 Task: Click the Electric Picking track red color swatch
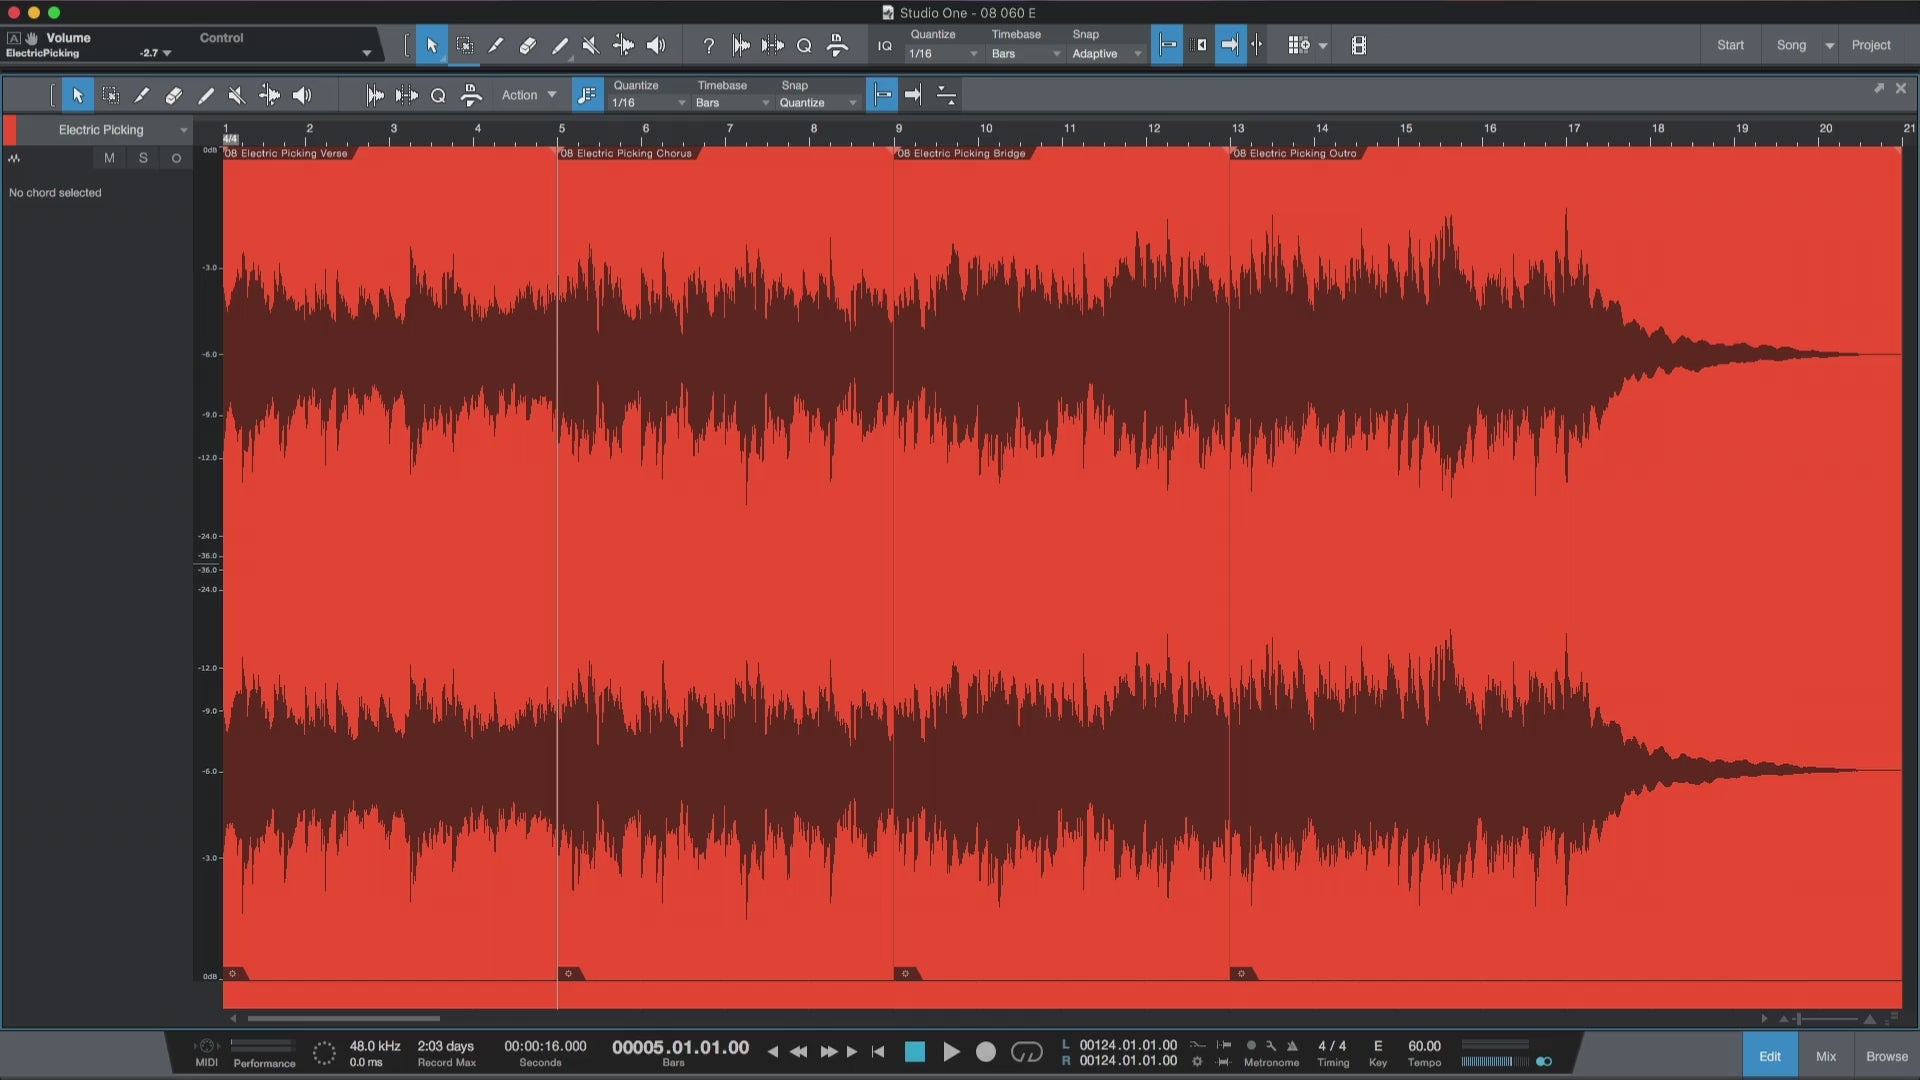coord(10,130)
